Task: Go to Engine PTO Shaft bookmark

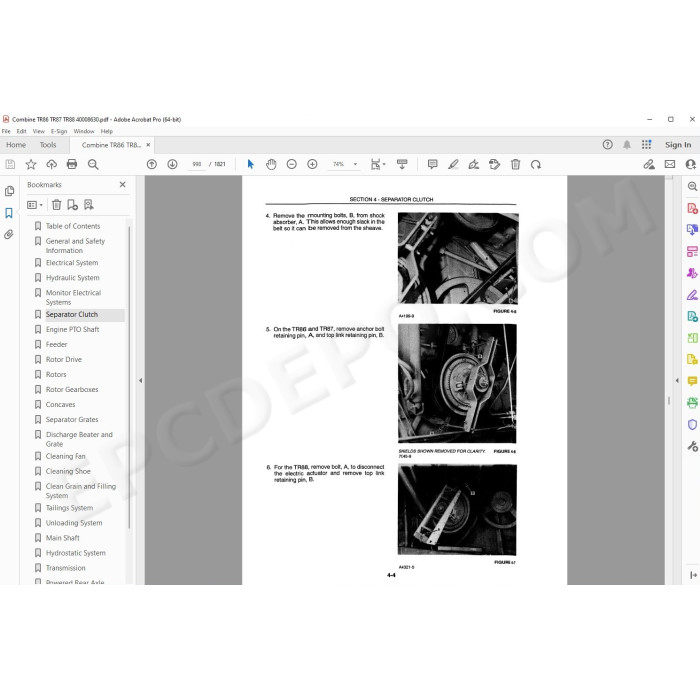Action: click(x=72, y=329)
